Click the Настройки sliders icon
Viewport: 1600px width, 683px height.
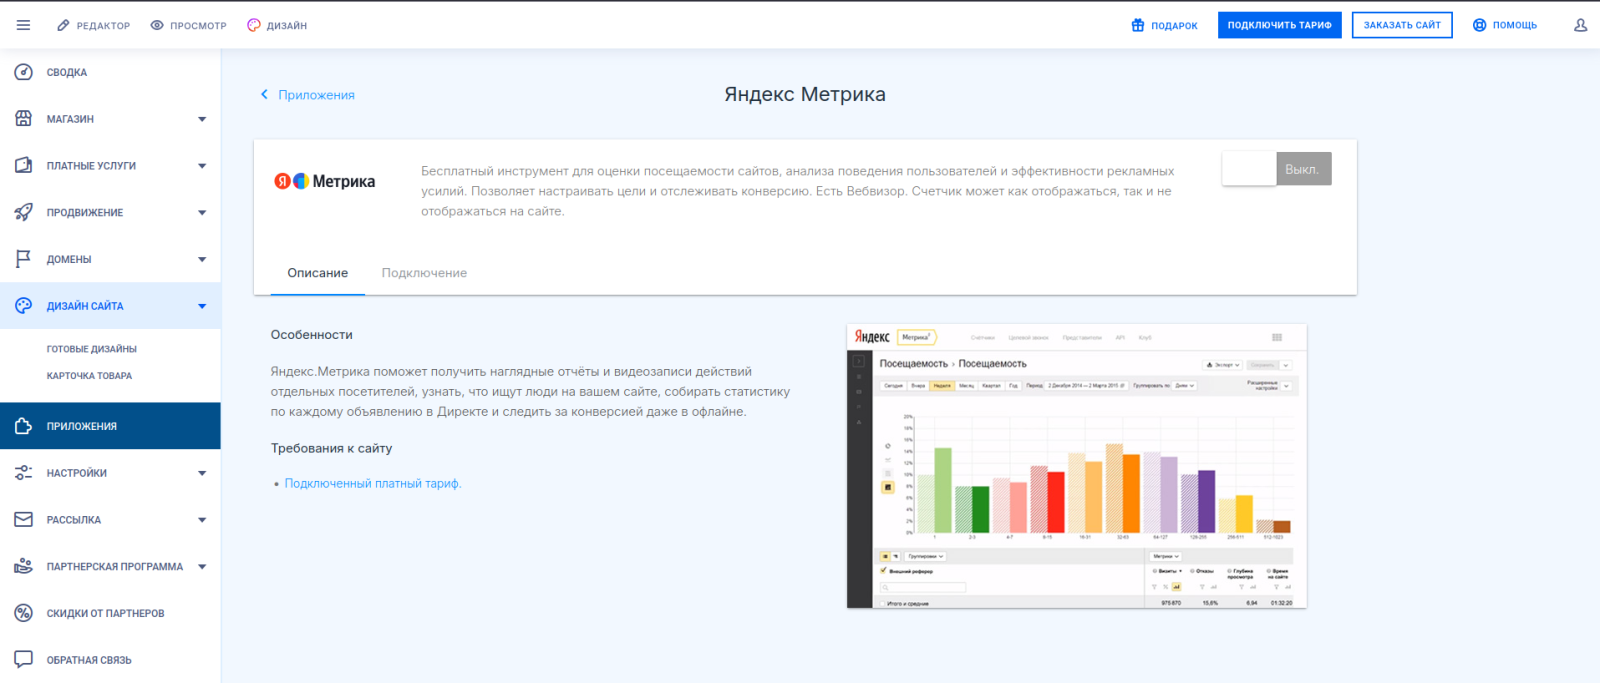(x=23, y=472)
